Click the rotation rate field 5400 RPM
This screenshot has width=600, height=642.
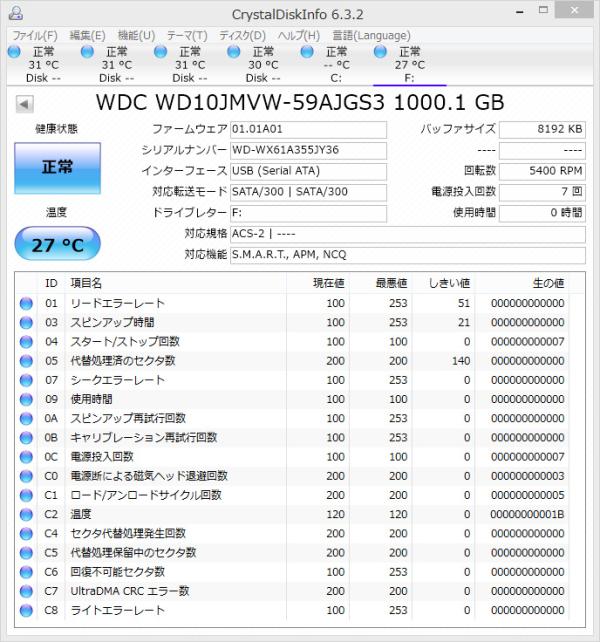pos(542,171)
